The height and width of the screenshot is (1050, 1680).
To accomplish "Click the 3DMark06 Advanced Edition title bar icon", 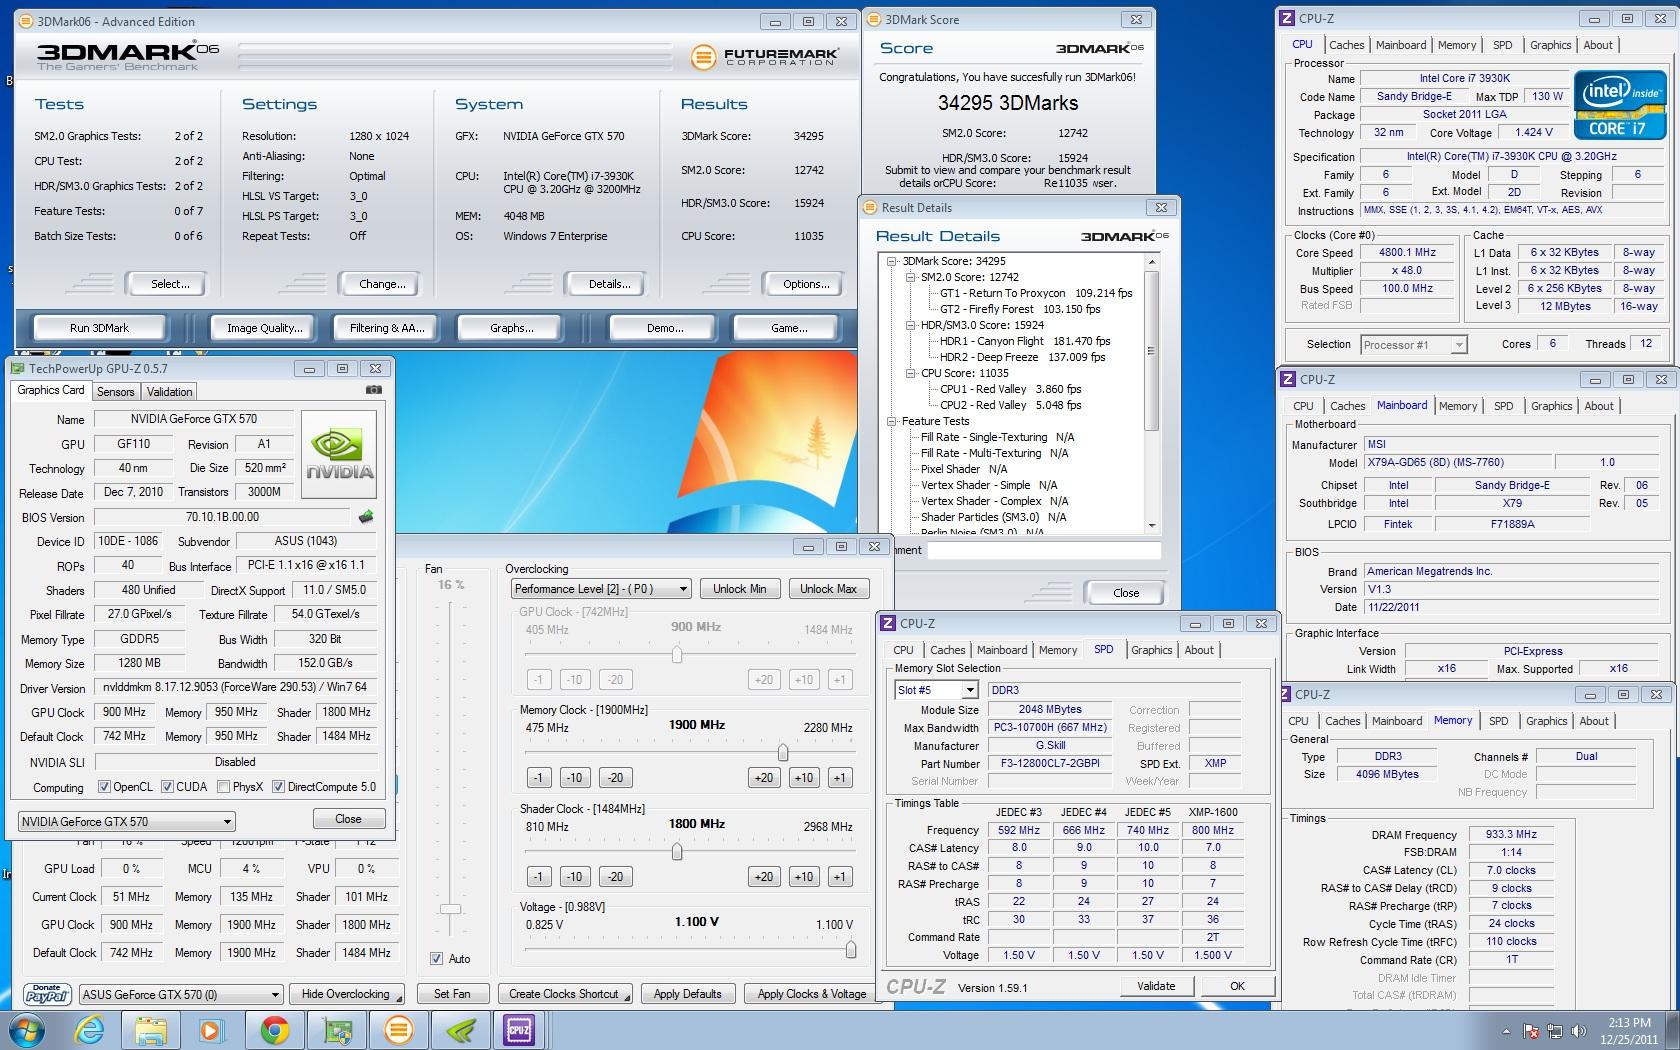I will (x=26, y=21).
